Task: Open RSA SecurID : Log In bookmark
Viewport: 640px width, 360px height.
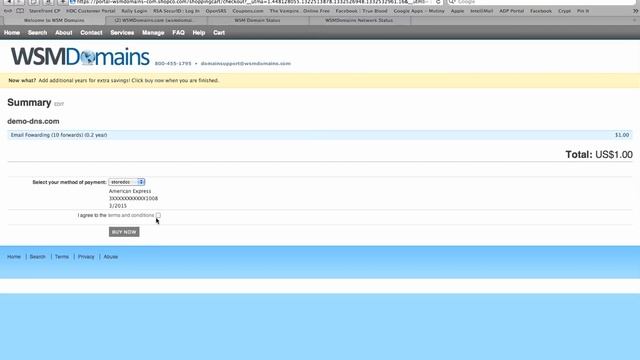Action: click(176, 11)
